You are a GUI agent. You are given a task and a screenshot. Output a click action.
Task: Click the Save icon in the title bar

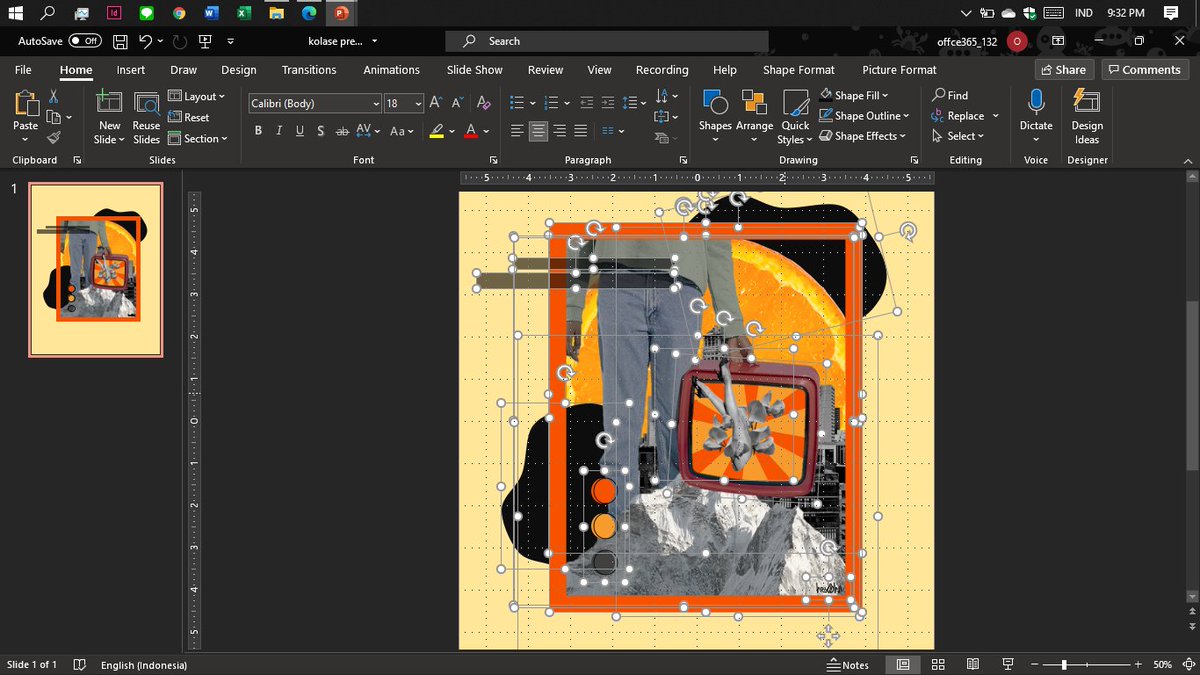coord(120,41)
